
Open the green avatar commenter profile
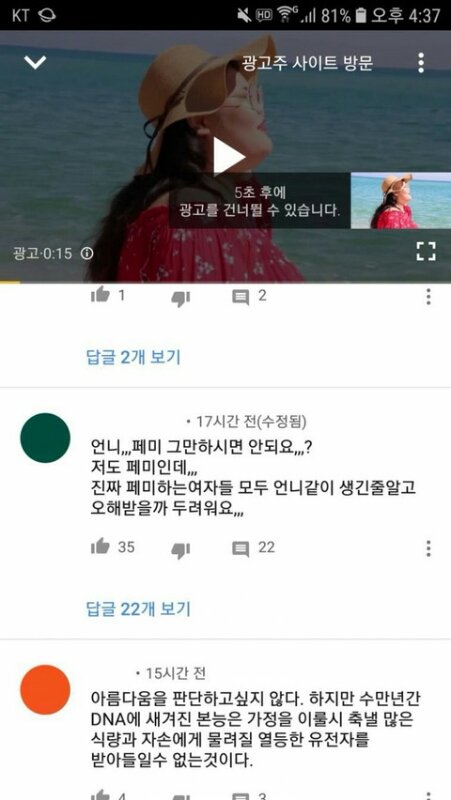click(x=45, y=438)
